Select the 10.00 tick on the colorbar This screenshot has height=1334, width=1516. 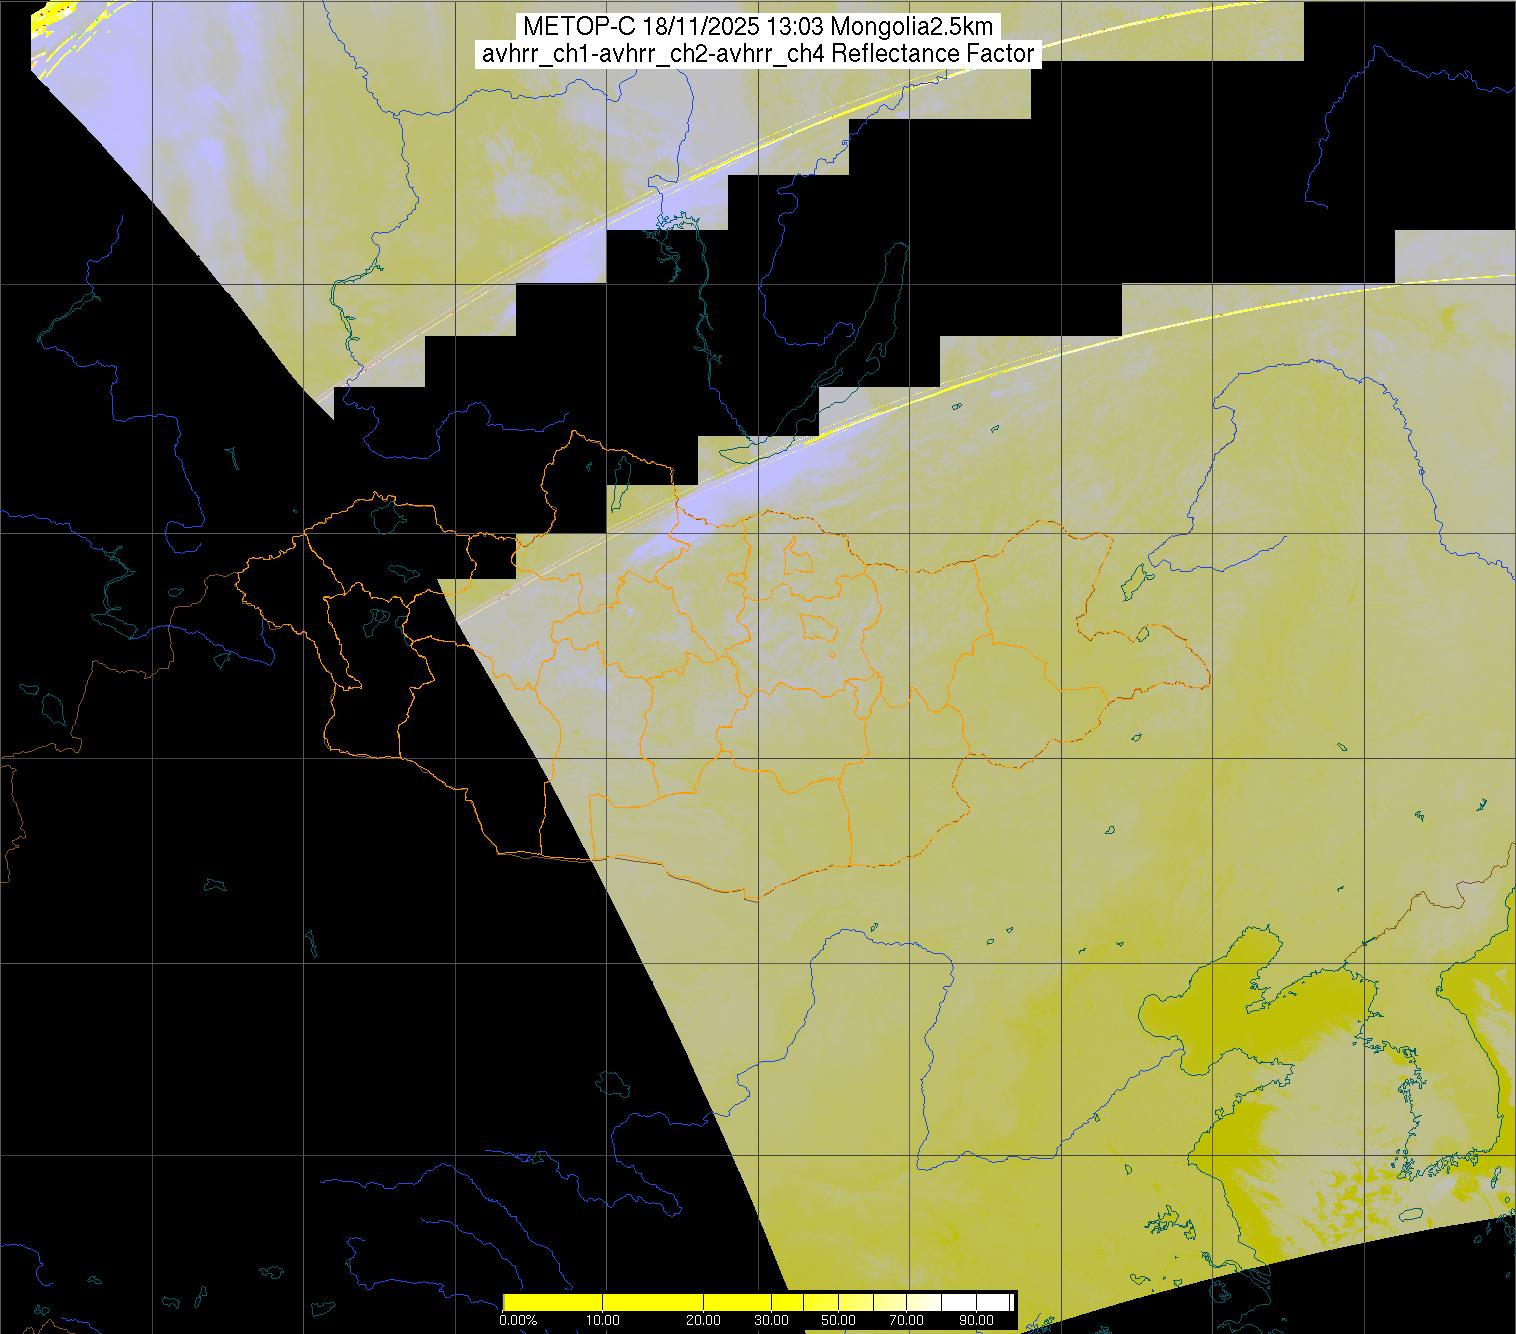(x=604, y=1320)
